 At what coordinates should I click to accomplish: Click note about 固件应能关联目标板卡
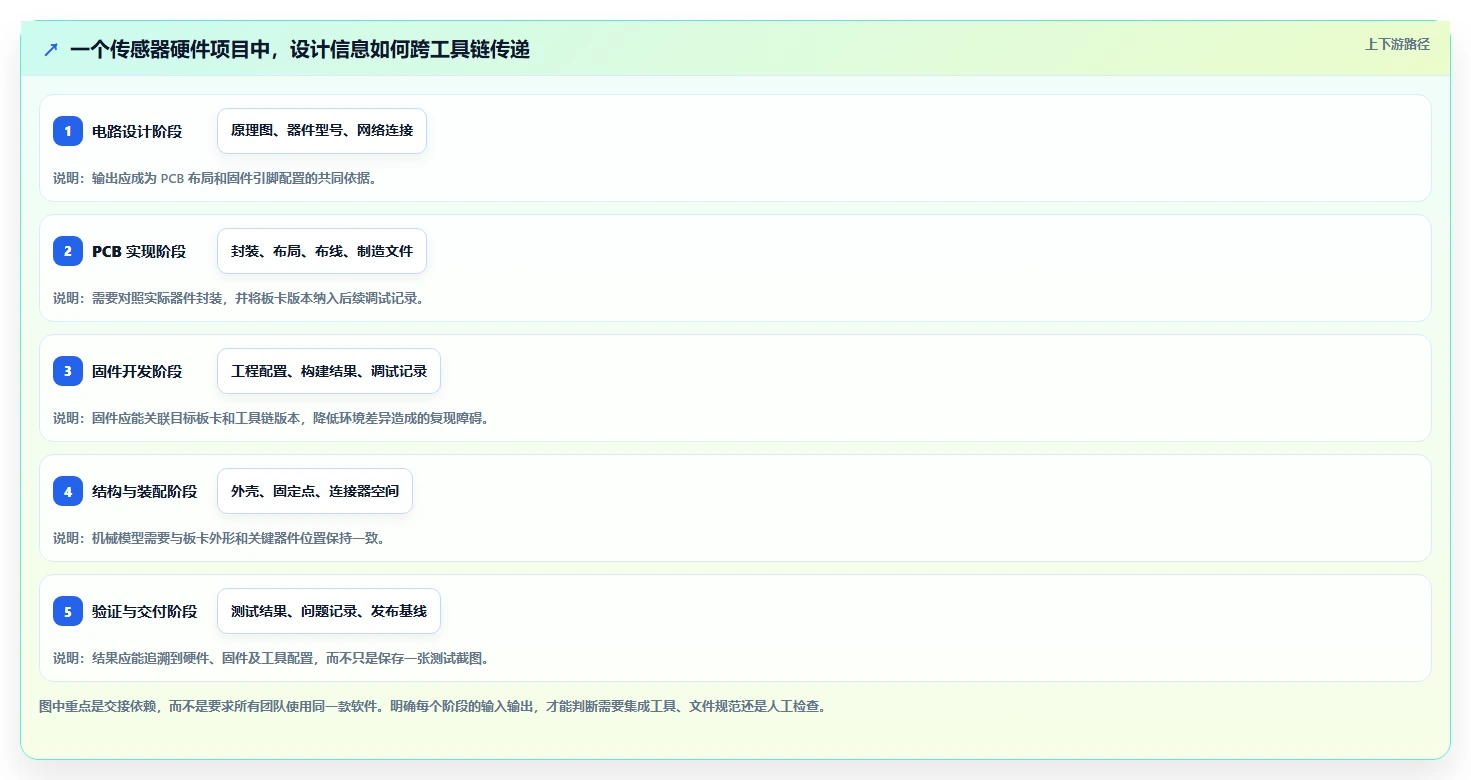(271, 418)
